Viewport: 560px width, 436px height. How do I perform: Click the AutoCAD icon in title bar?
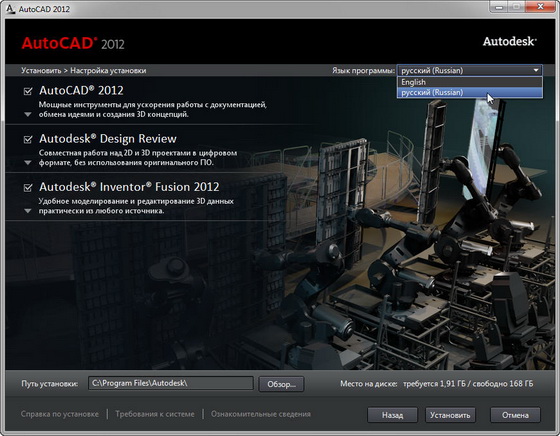[x=11, y=9]
